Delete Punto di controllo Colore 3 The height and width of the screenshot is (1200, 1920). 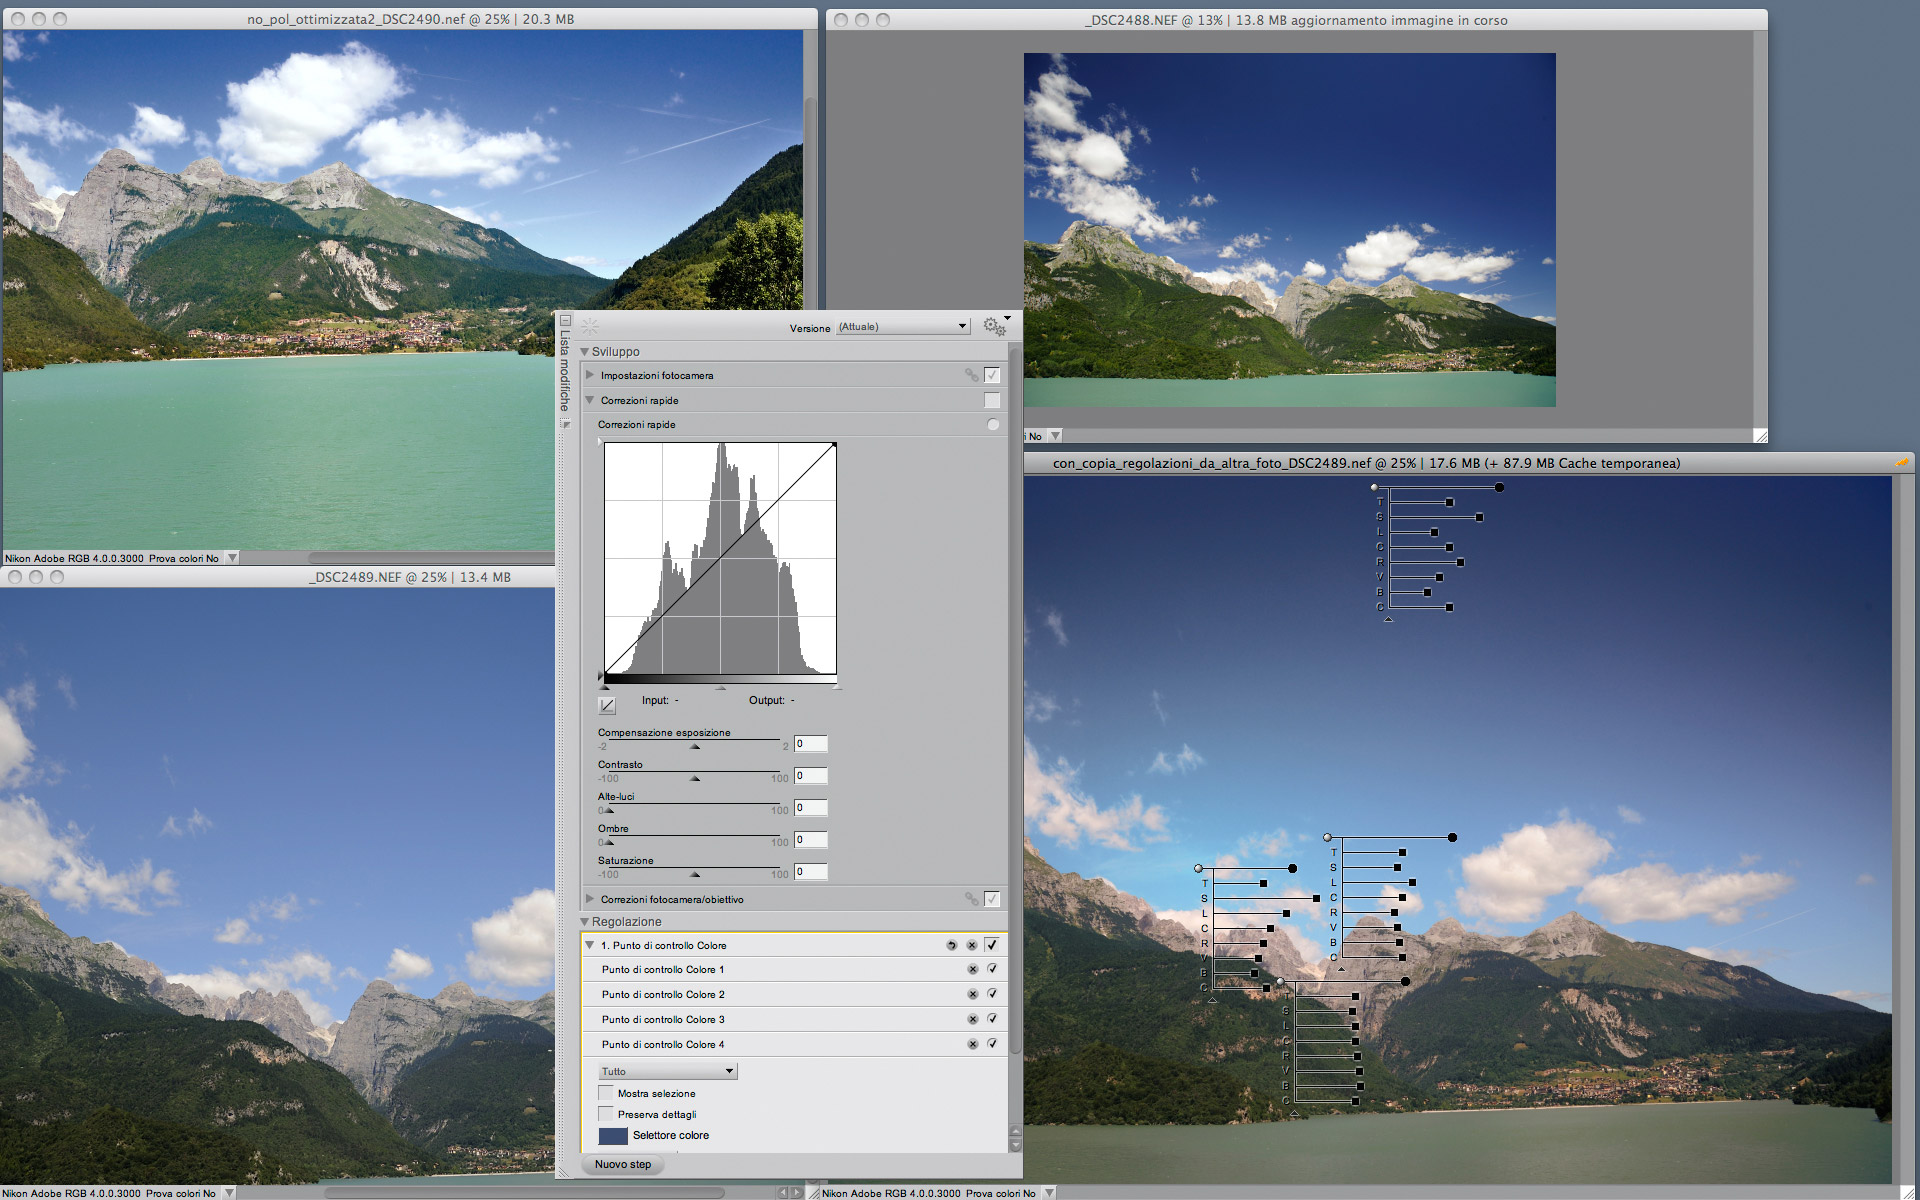972,1019
